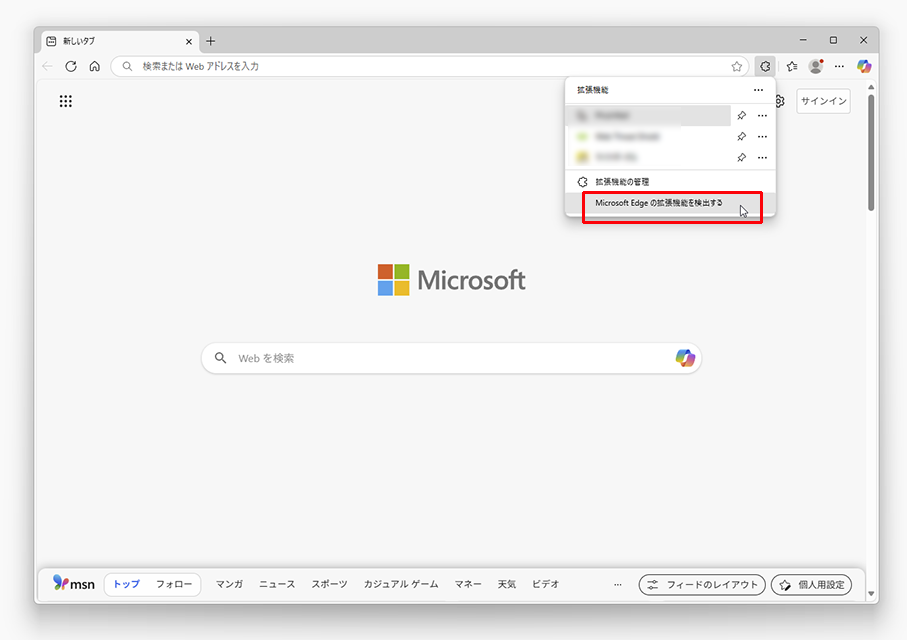Open the Extensions puzzle icon in toolbar

[x=765, y=67]
